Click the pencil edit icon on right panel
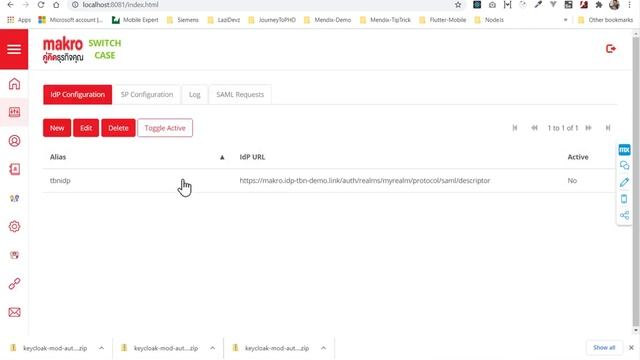This screenshot has height=360, width=640. 624,182
